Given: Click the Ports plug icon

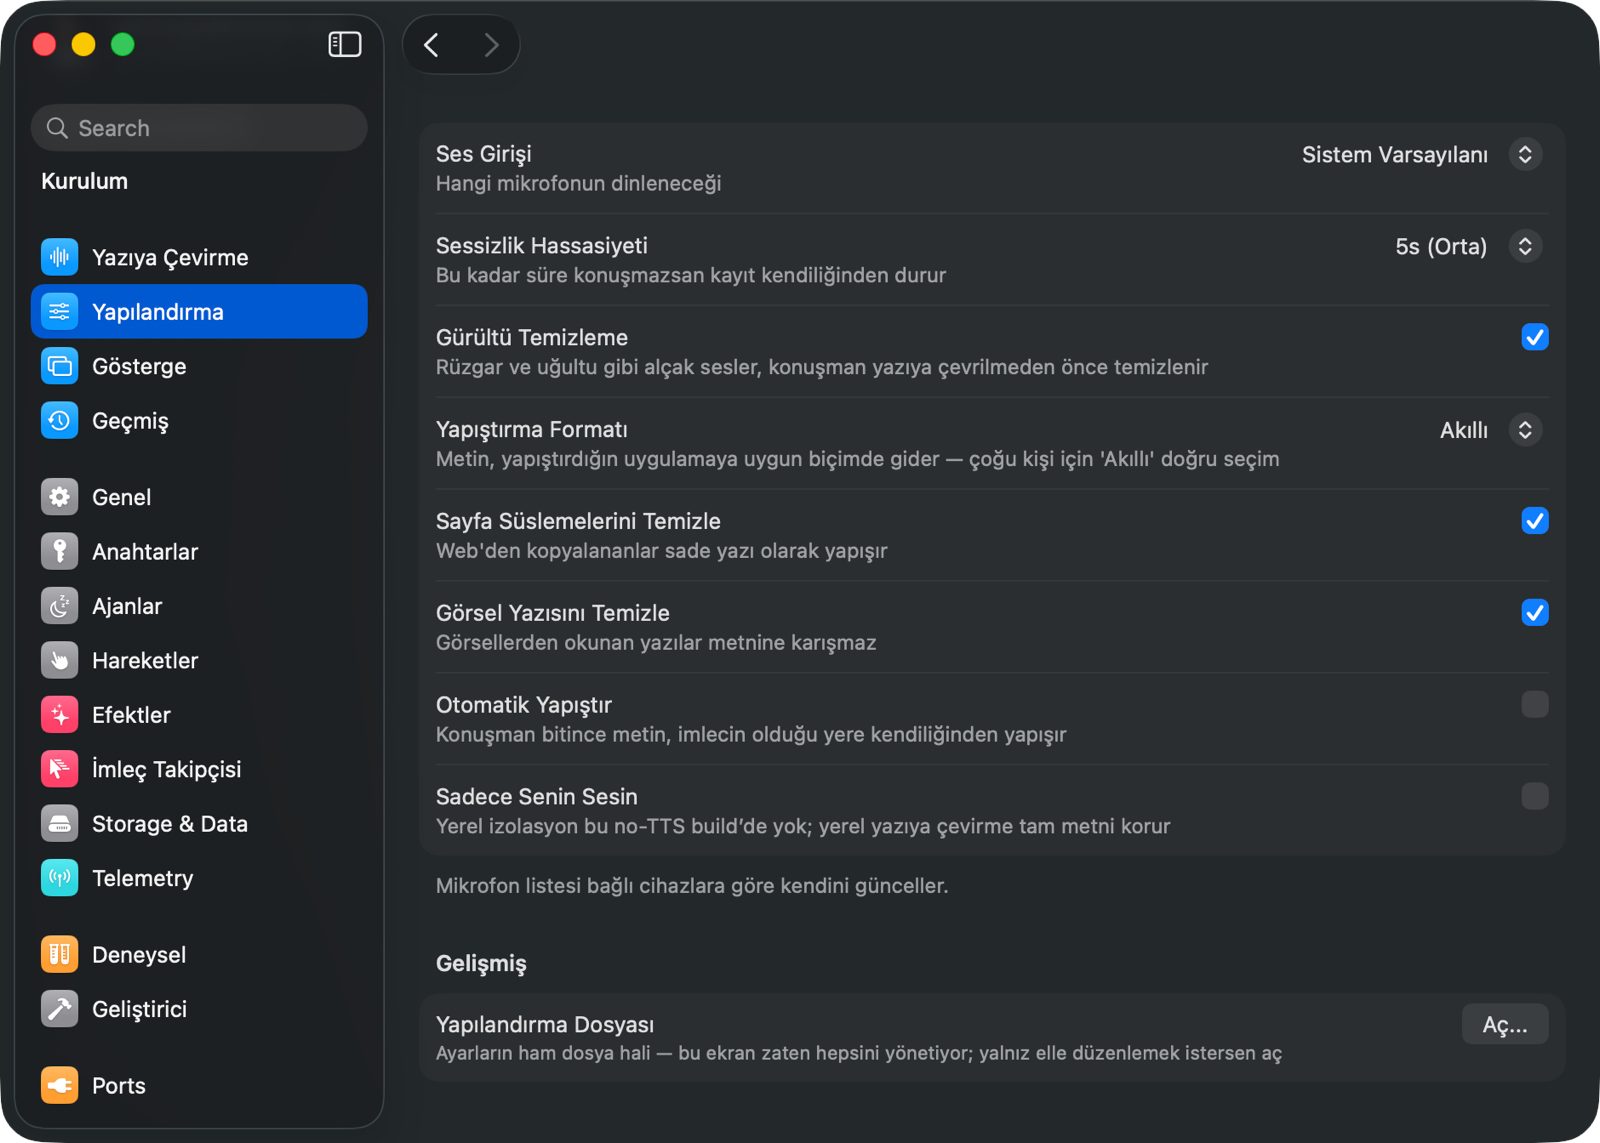Looking at the screenshot, I should 60,1086.
